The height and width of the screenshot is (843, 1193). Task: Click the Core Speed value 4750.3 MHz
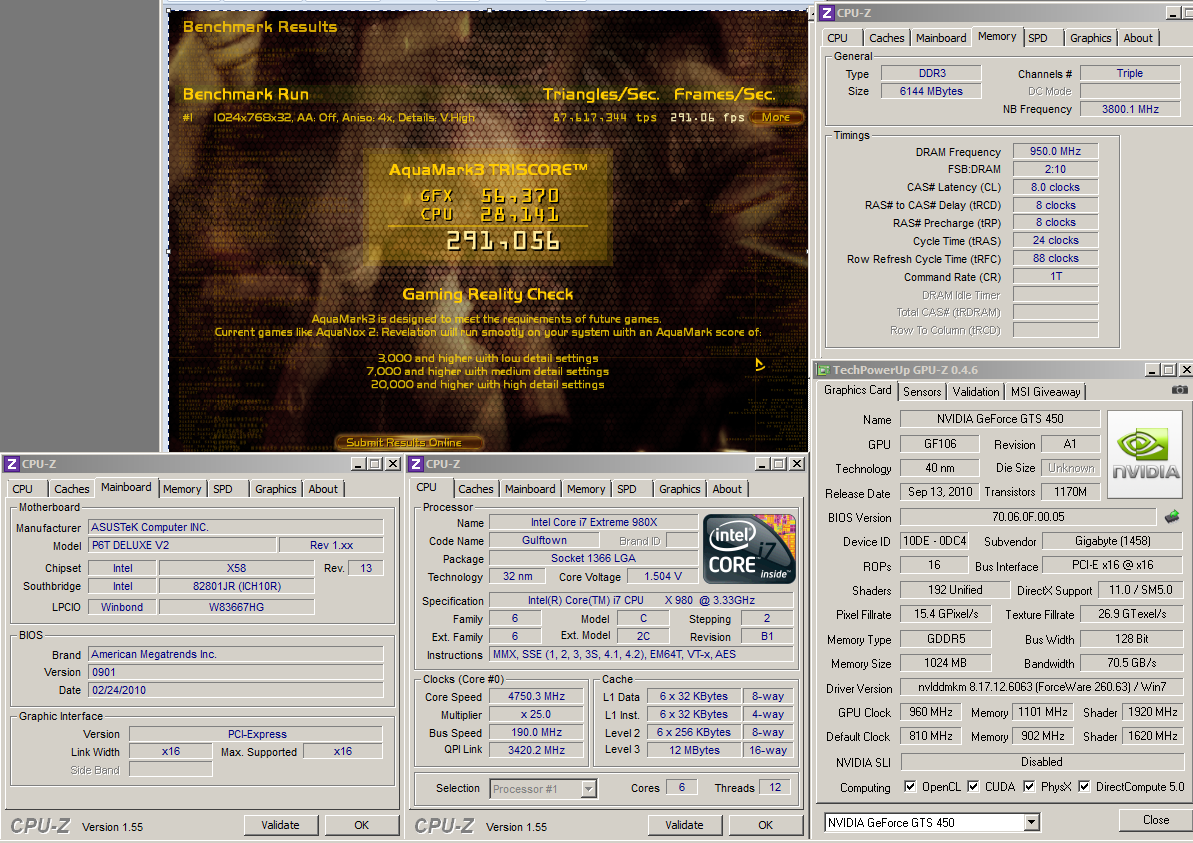[x=536, y=696]
